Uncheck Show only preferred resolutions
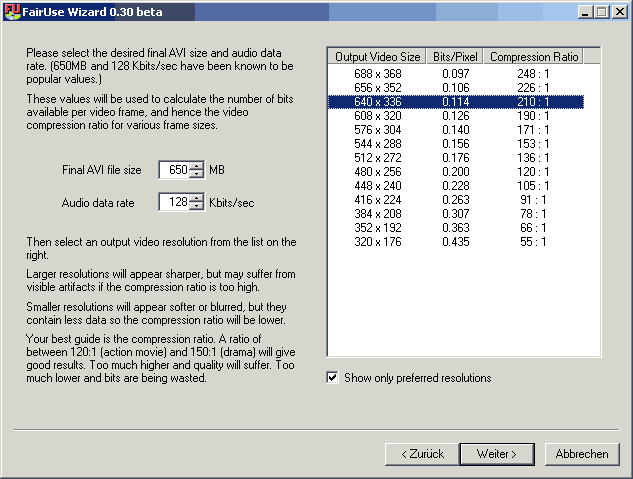This screenshot has width=633, height=479. [332, 378]
